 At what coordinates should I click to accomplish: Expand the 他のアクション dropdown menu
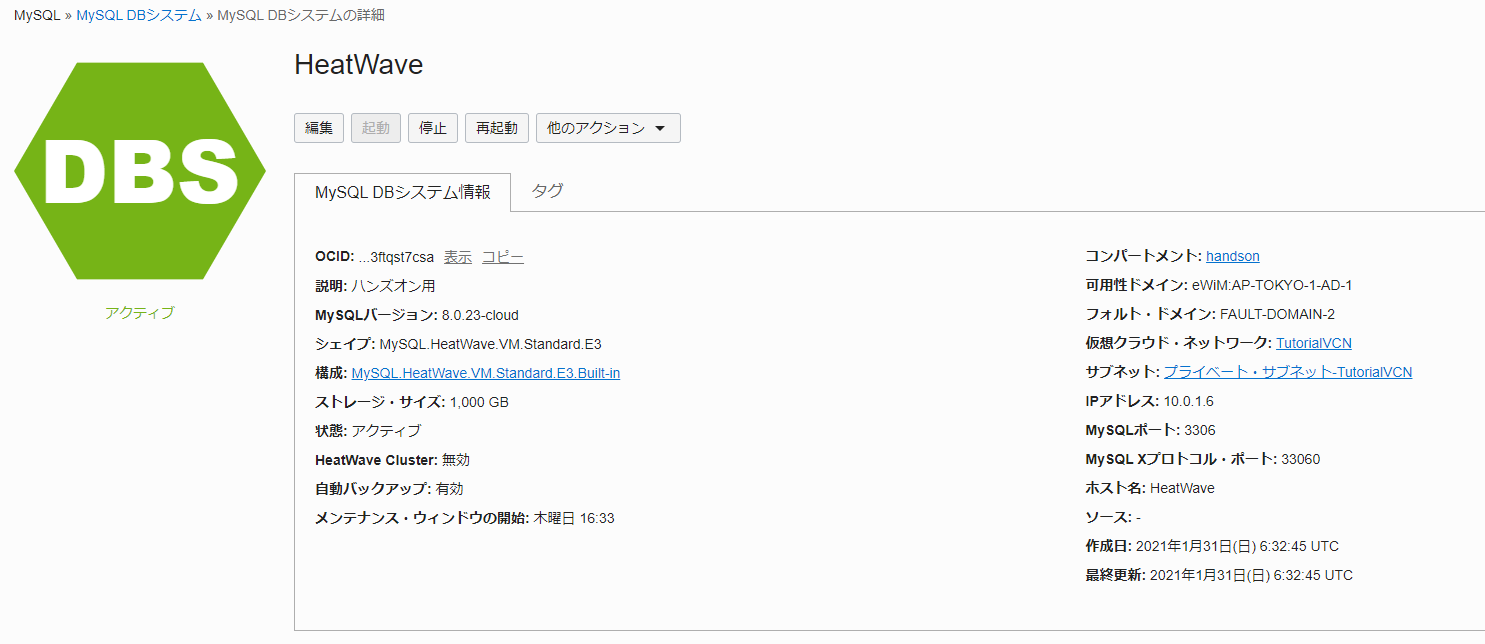click(607, 127)
